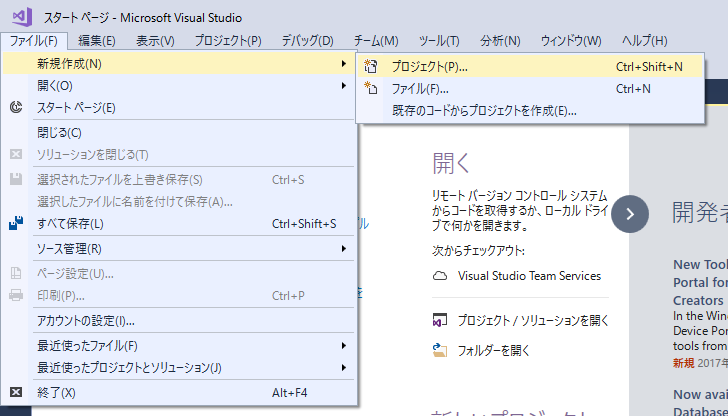
Task: Choose ソース管理(R) menu entry
Action: pos(179,249)
